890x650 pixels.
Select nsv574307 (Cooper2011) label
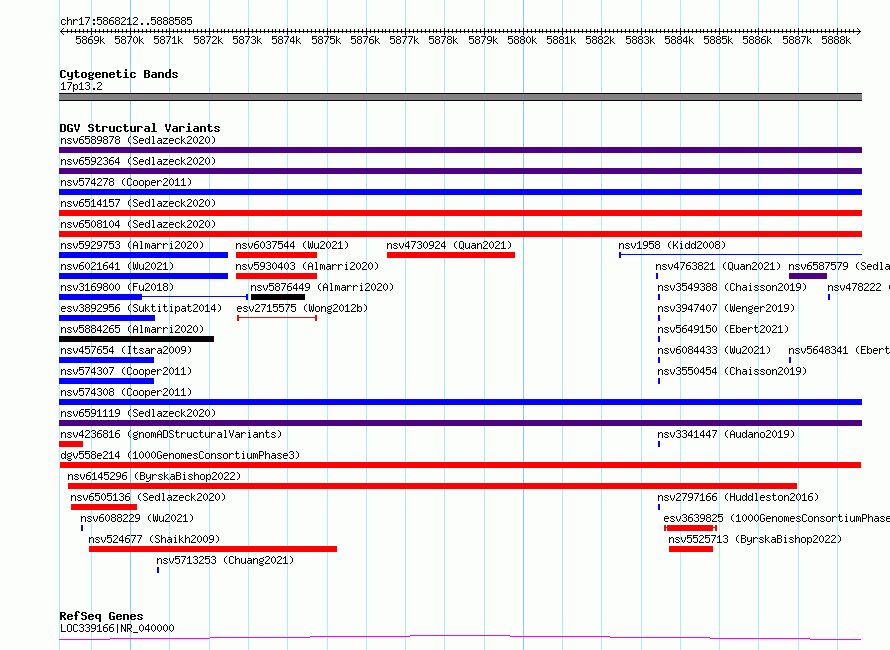click(x=126, y=371)
